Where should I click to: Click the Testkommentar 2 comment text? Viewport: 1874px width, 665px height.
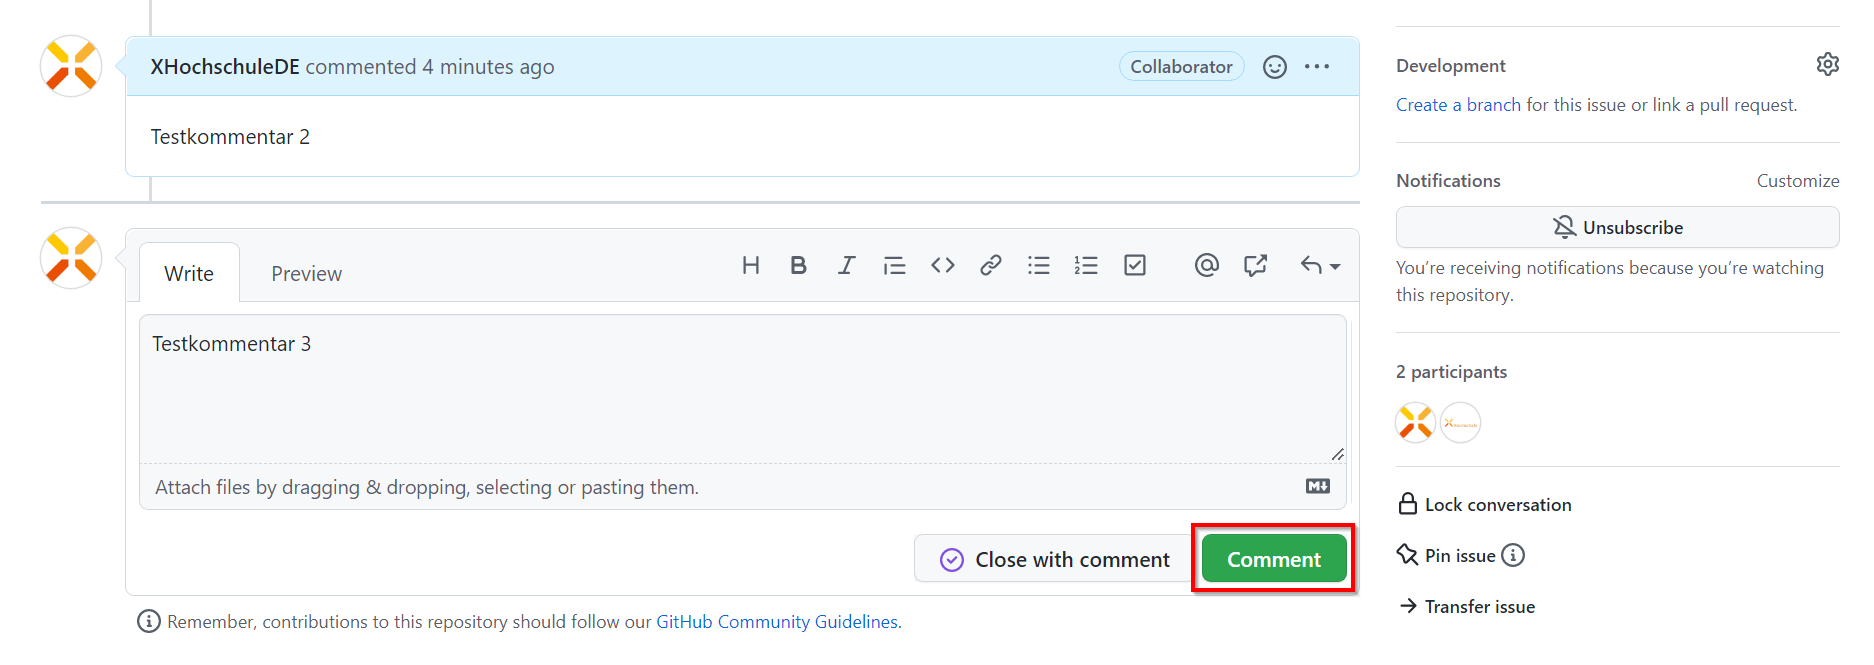(x=230, y=137)
